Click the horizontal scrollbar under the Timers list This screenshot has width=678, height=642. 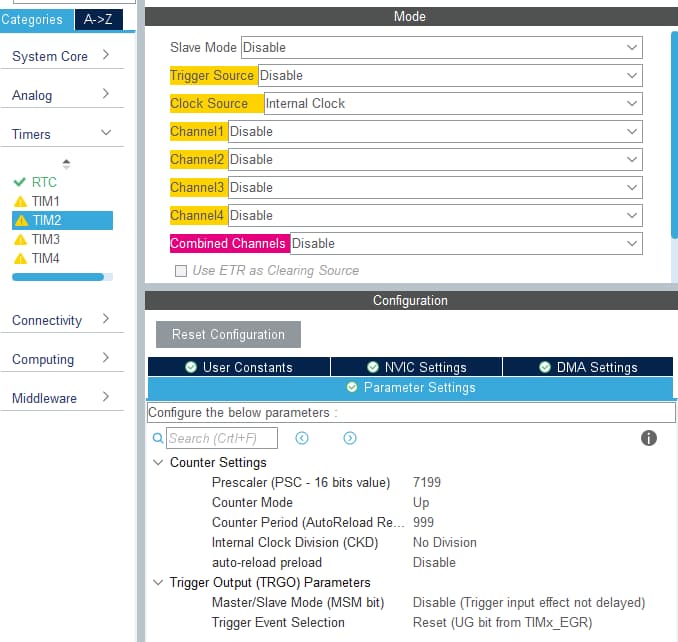[58, 277]
